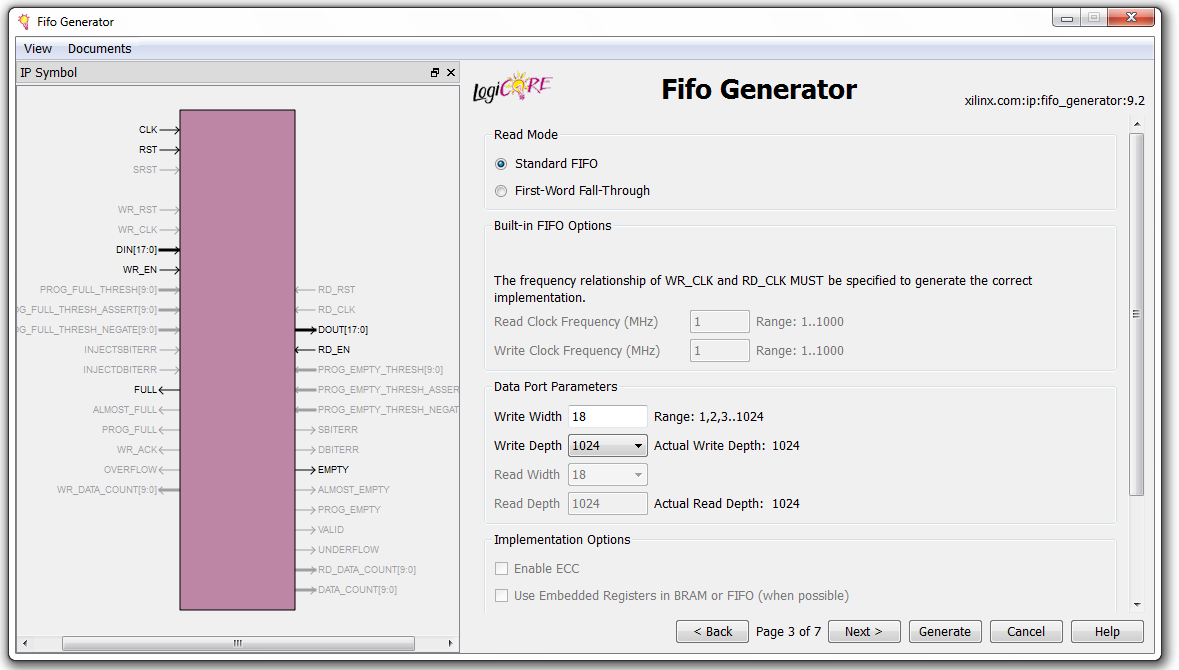This screenshot has height=670, width=1179.
Task: Go back to the previous page
Action: point(712,632)
